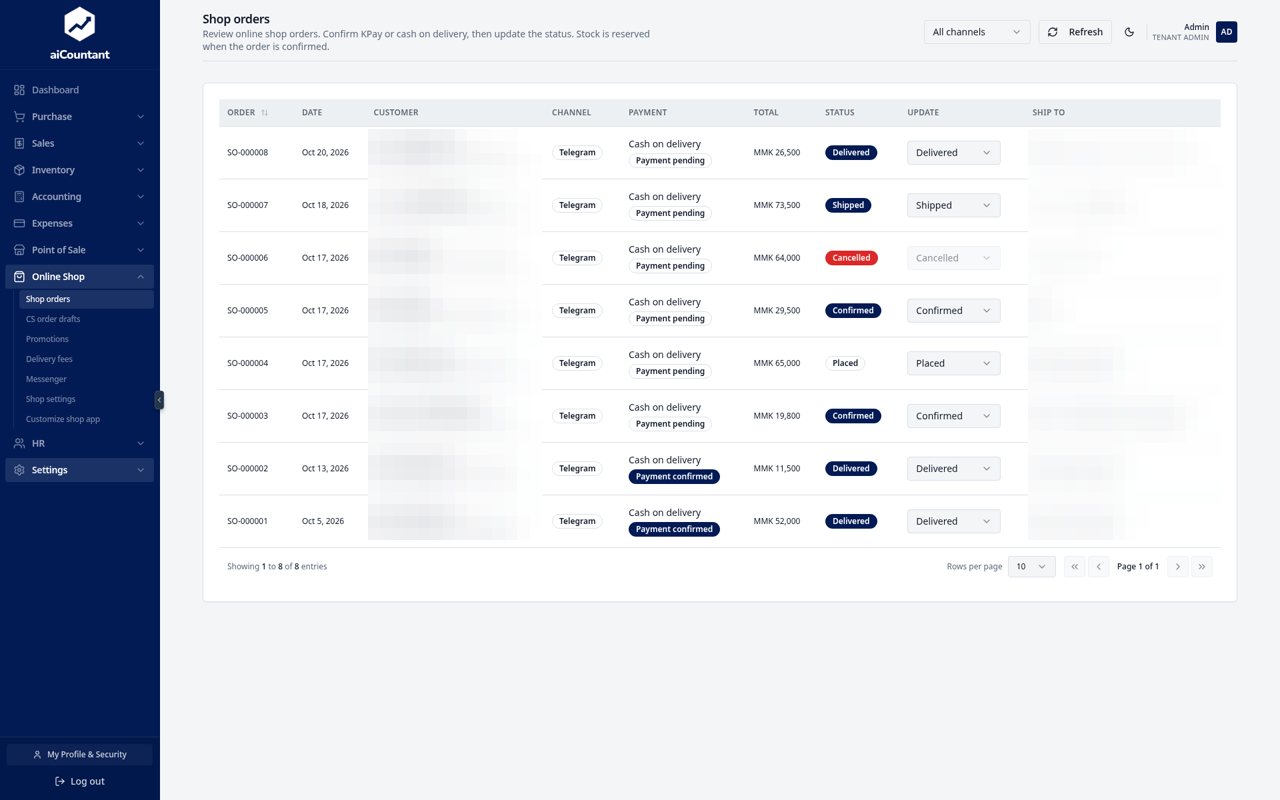Collapse the sidebar with the edge handle
The width and height of the screenshot is (1280, 800).
tap(159, 400)
